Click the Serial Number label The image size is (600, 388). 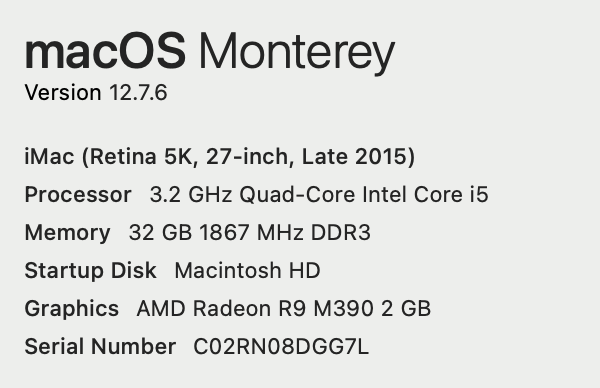[100, 346]
